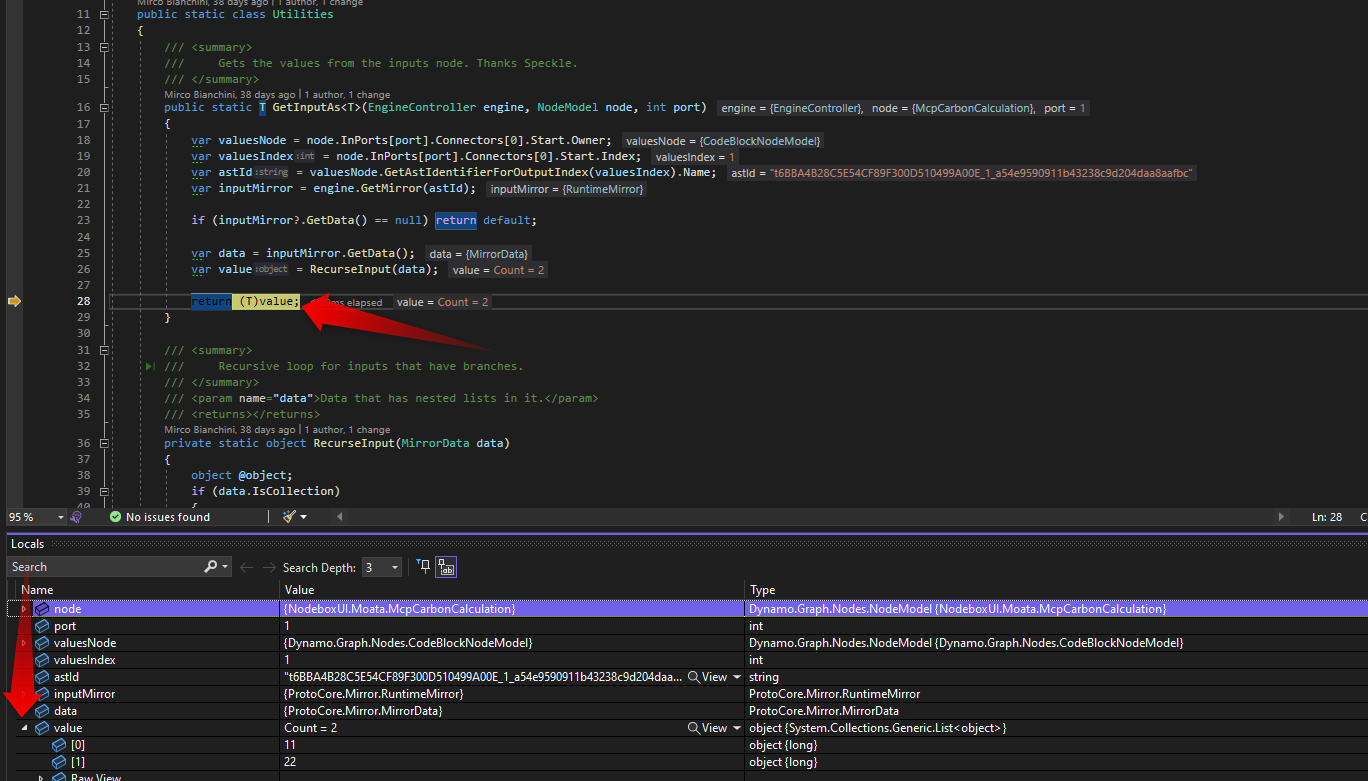Click the item icon beside '[0]'

(59, 745)
